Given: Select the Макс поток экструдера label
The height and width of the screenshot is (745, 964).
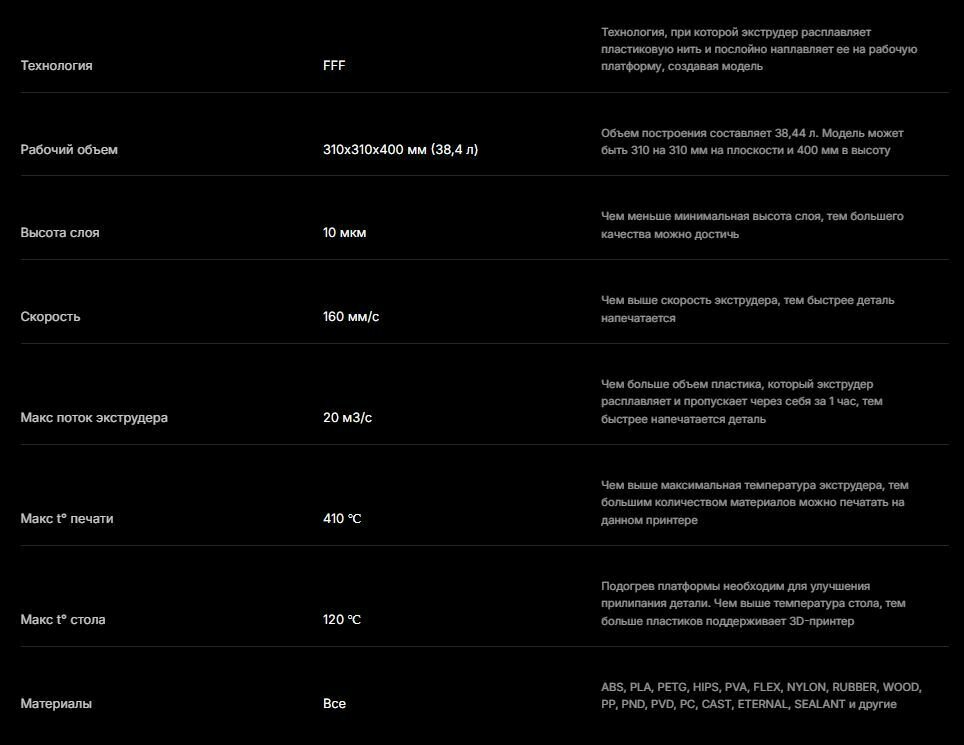Looking at the screenshot, I should [94, 418].
